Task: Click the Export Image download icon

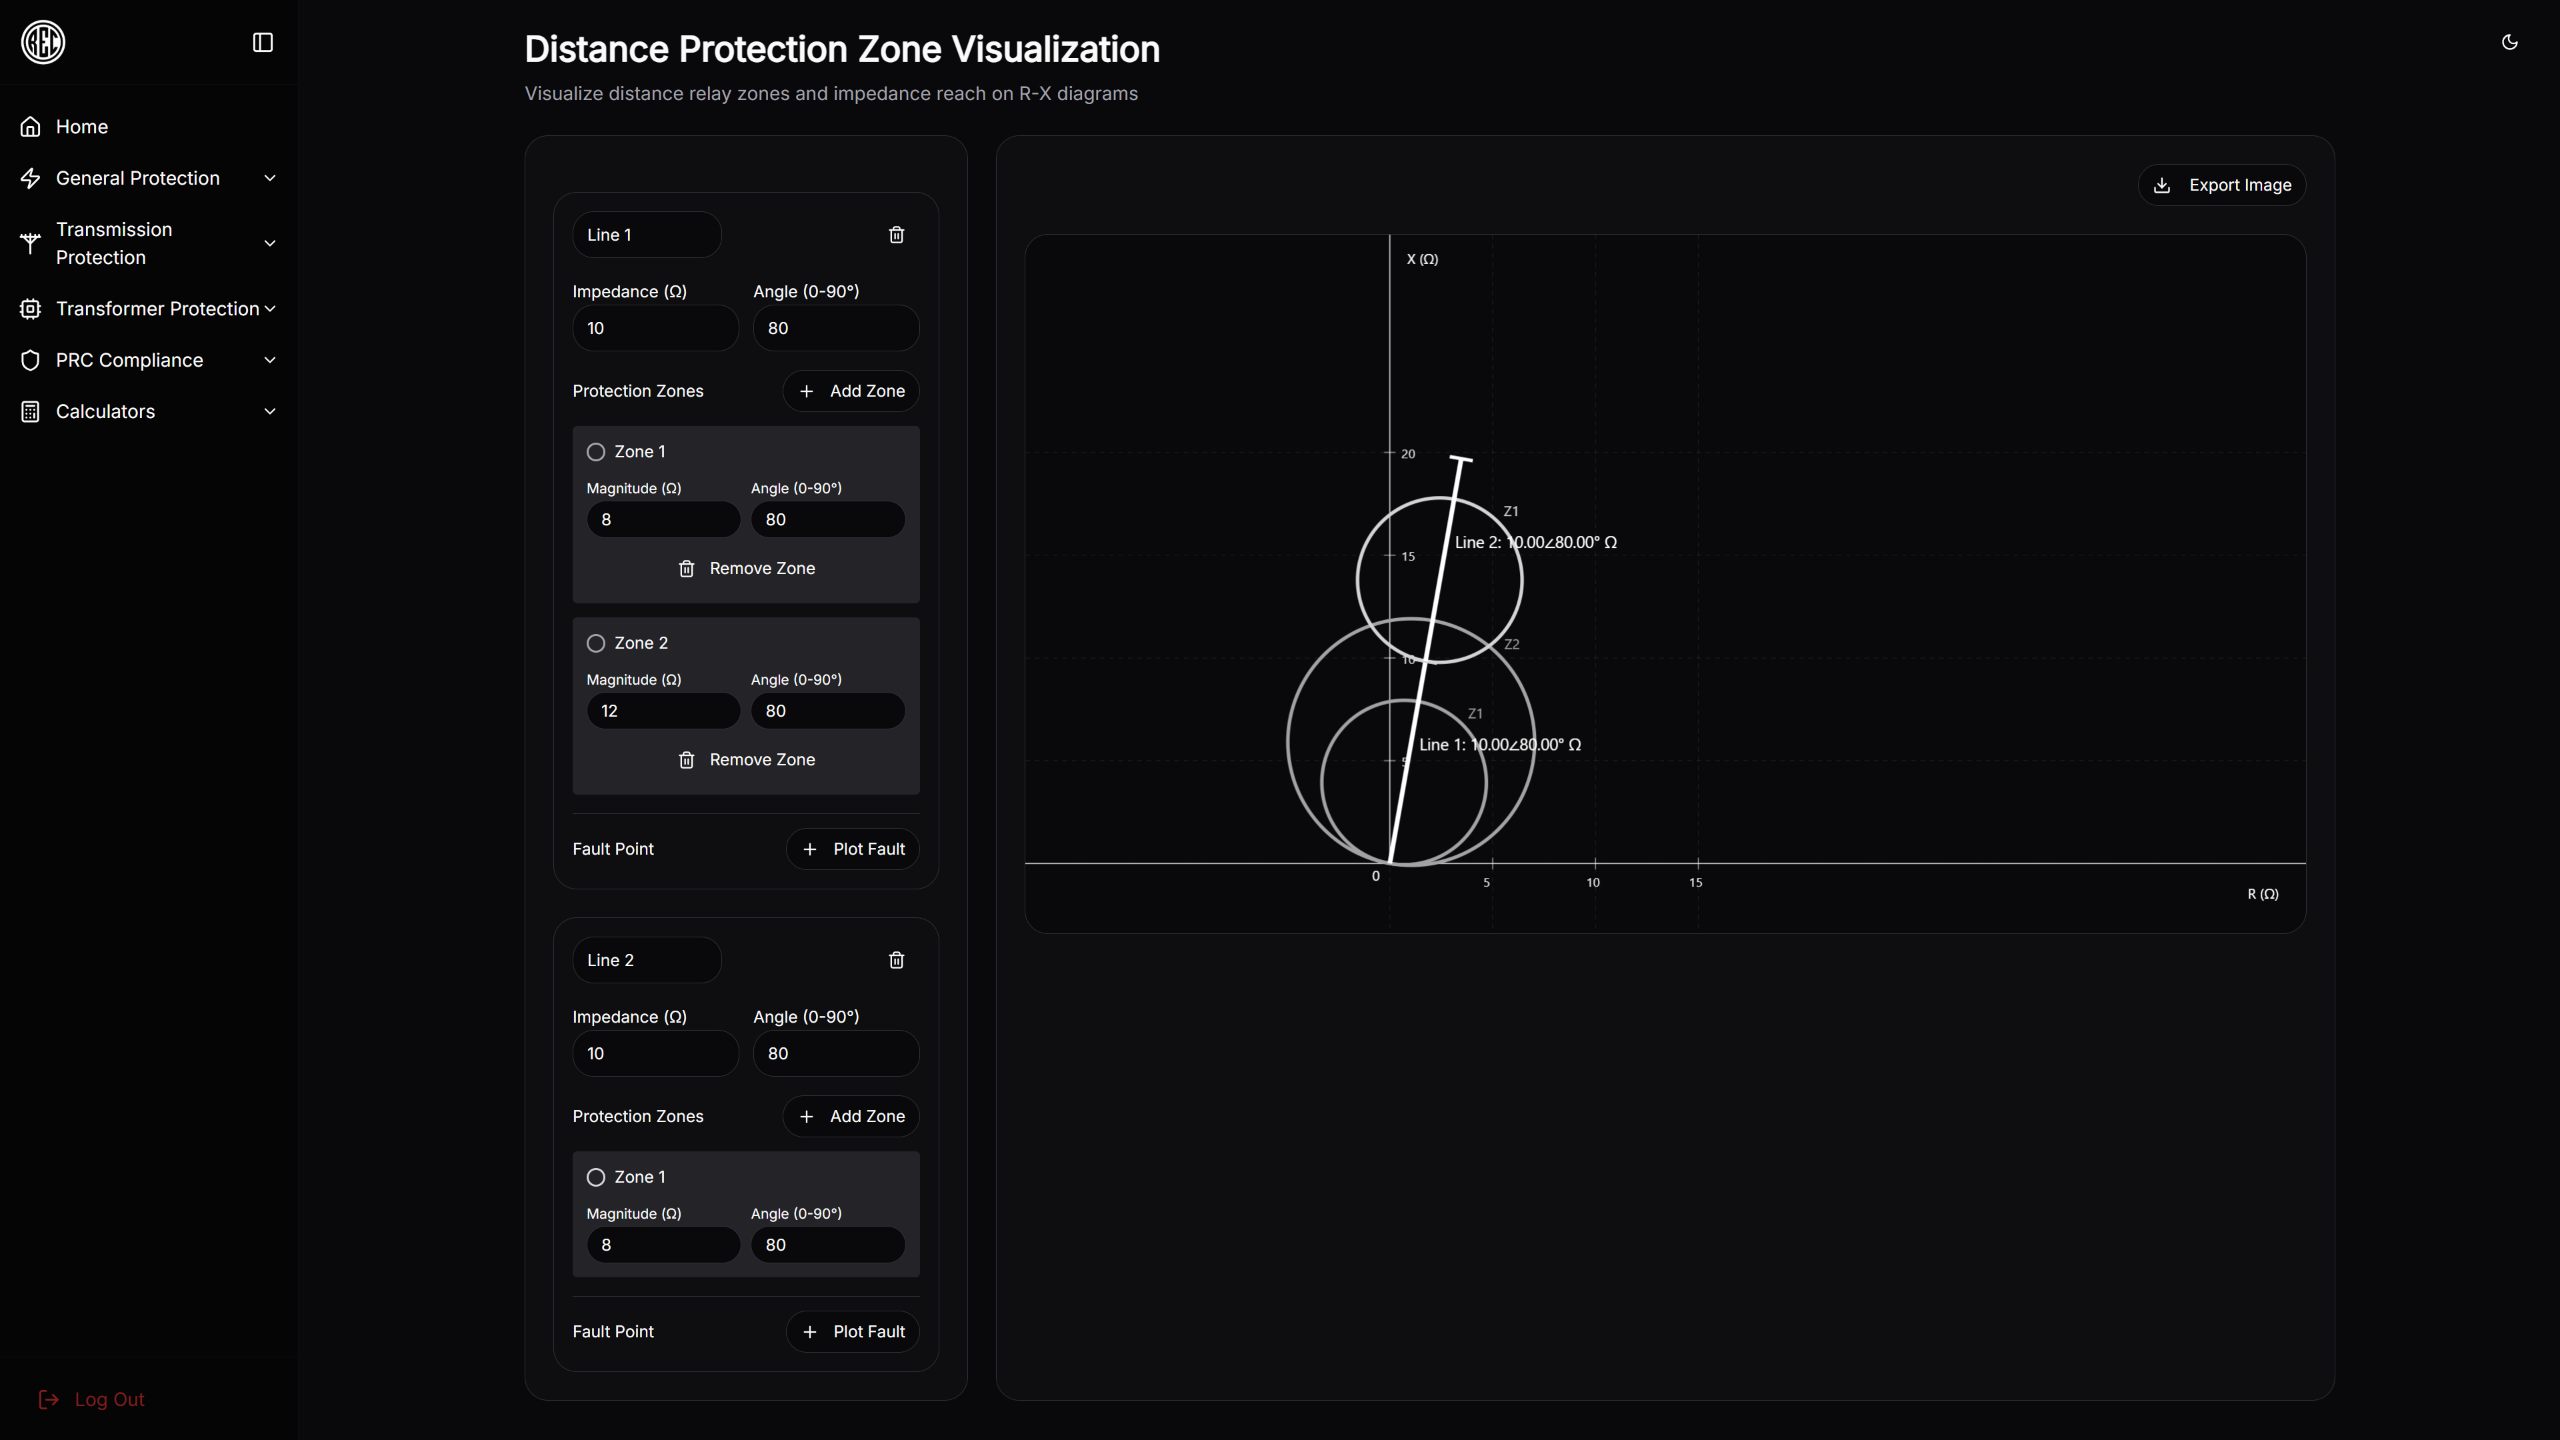Action: pyautogui.click(x=2162, y=185)
